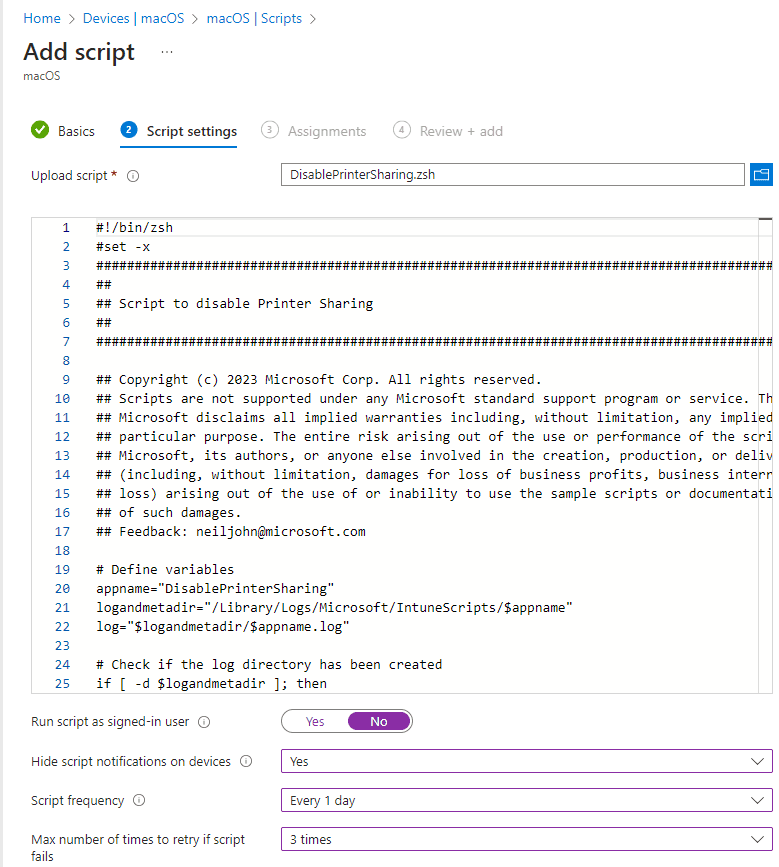Click the step 3 Assignments circle
The width and height of the screenshot is (779, 867).
(x=269, y=130)
